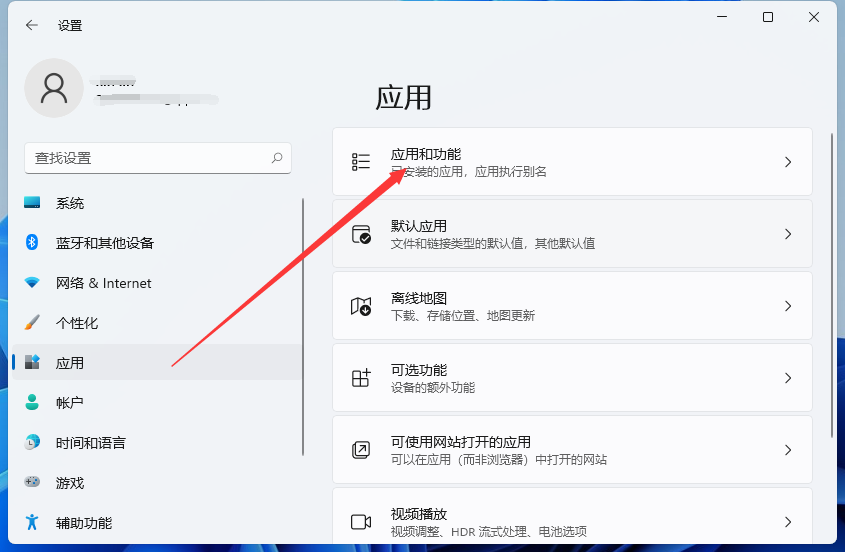The image size is (845, 552).
Task: Expand the 应用和功能 chevron
Action: 788,162
